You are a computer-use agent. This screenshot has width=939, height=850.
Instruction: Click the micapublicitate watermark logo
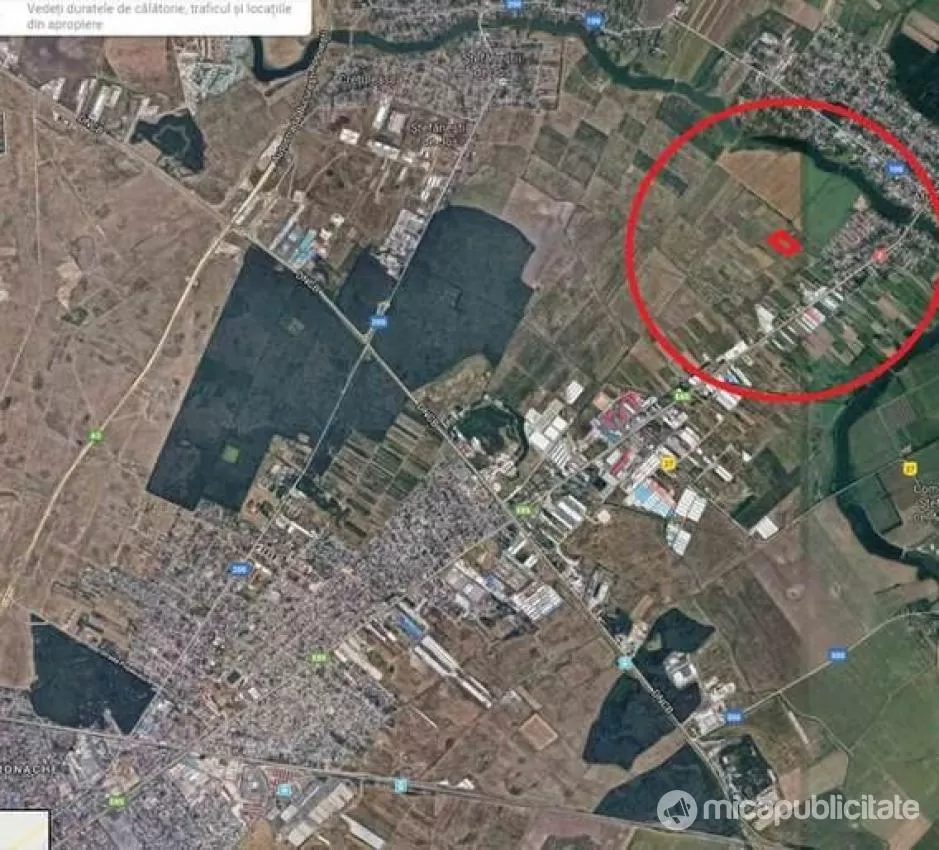coord(788,809)
